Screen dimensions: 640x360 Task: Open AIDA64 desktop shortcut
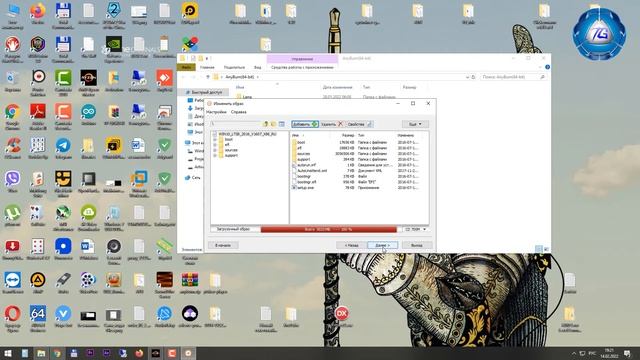point(38,318)
